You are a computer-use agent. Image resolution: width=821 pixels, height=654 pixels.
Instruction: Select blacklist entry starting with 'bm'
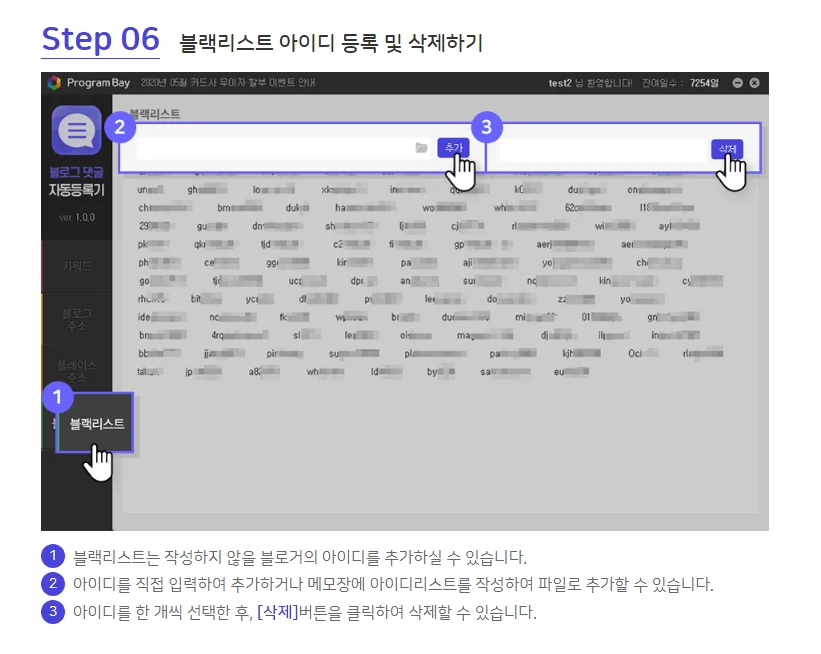tap(240, 208)
